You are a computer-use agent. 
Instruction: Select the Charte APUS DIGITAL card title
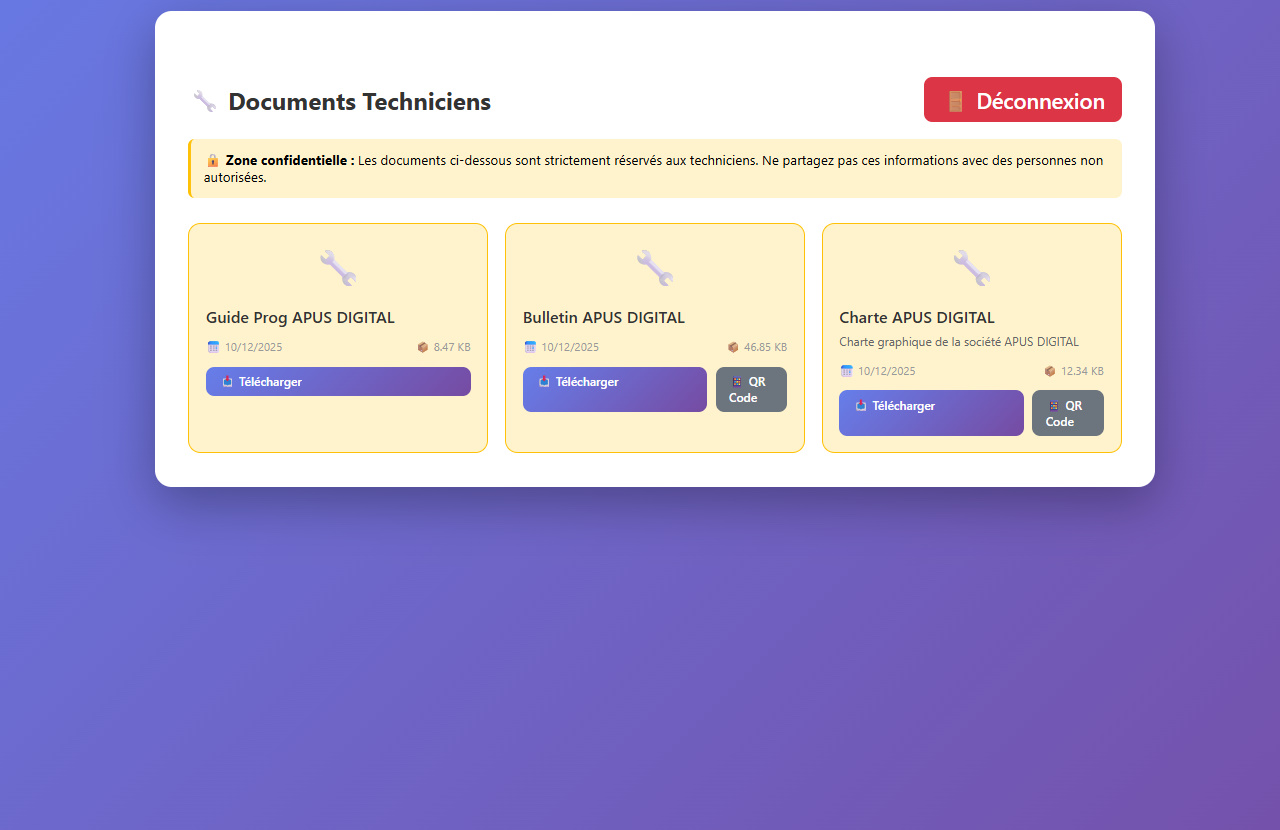917,317
